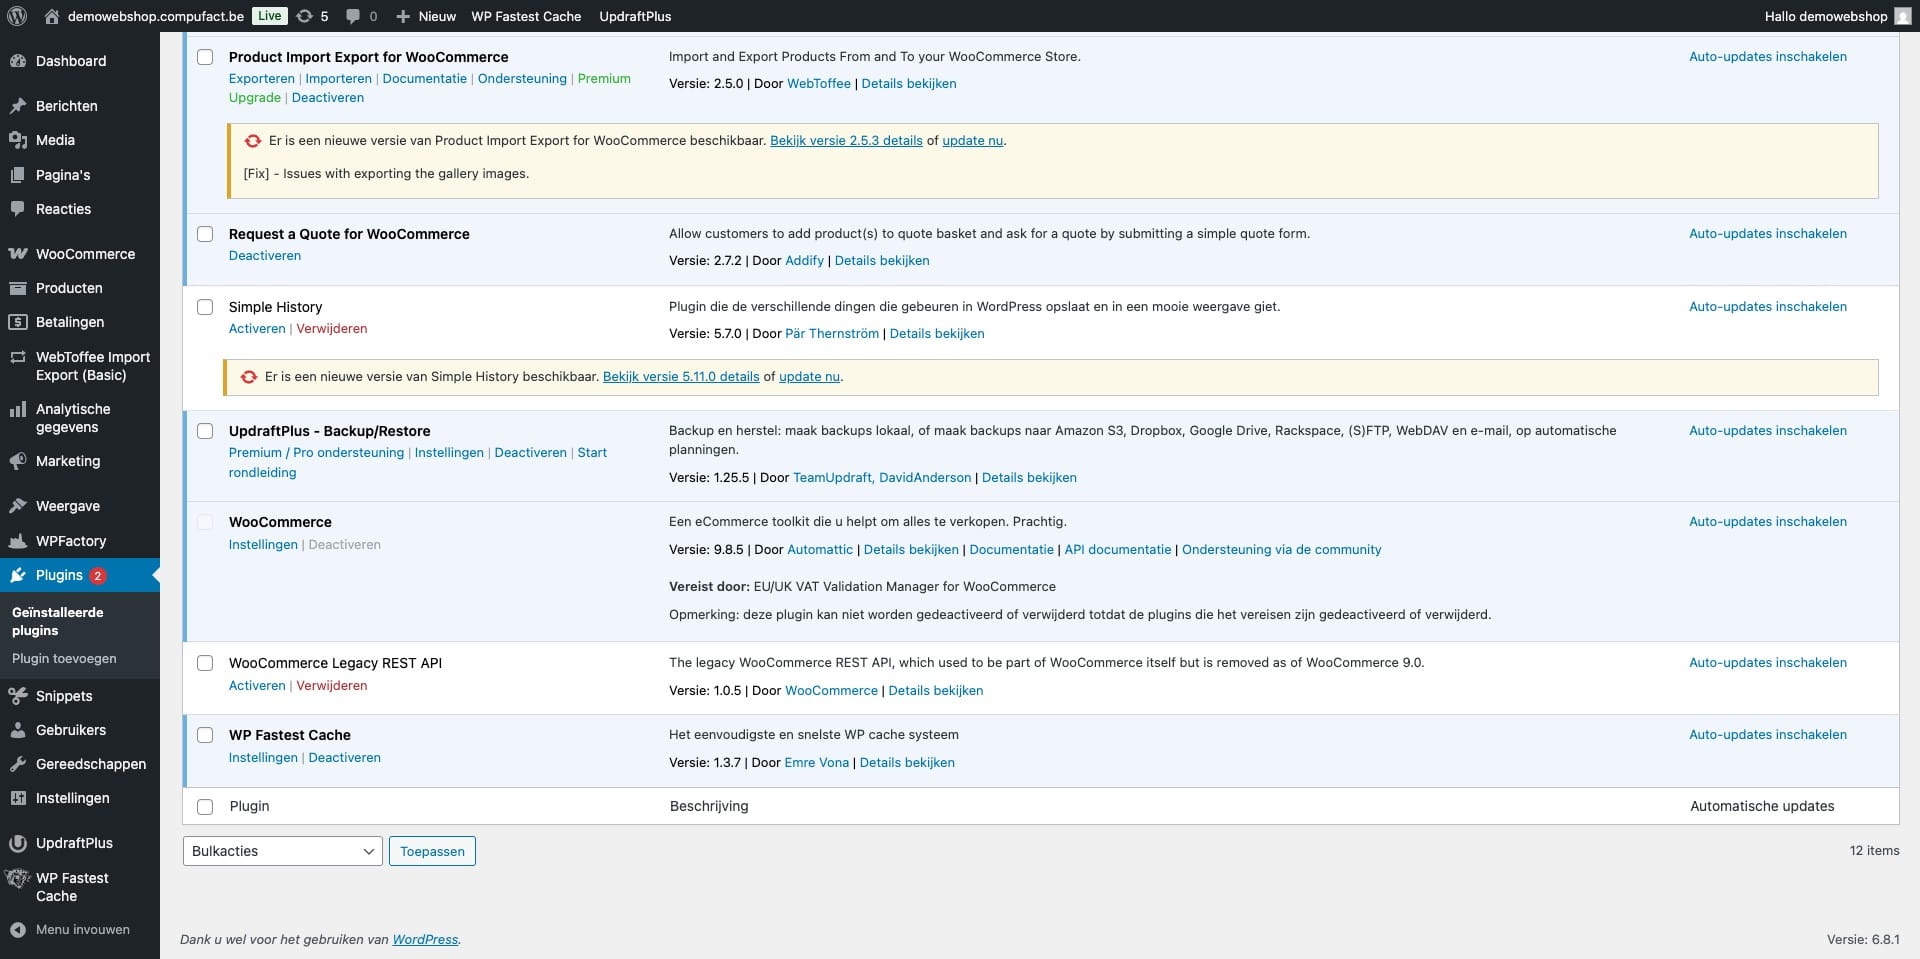This screenshot has height=959, width=1920.
Task: Click the Media sidebar icon
Action: pyautogui.click(x=18, y=140)
